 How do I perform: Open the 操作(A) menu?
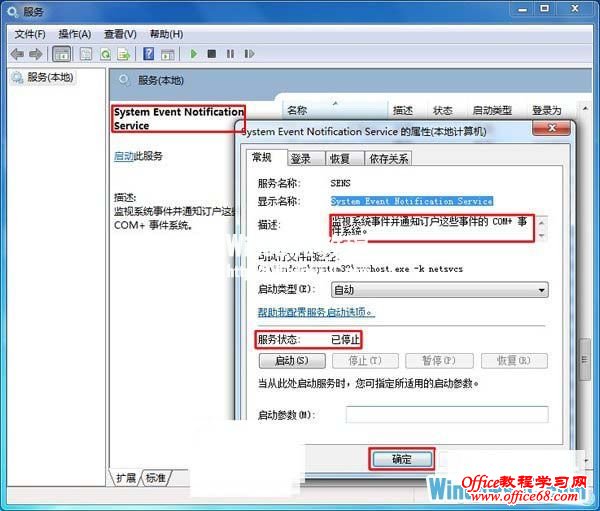75,34
